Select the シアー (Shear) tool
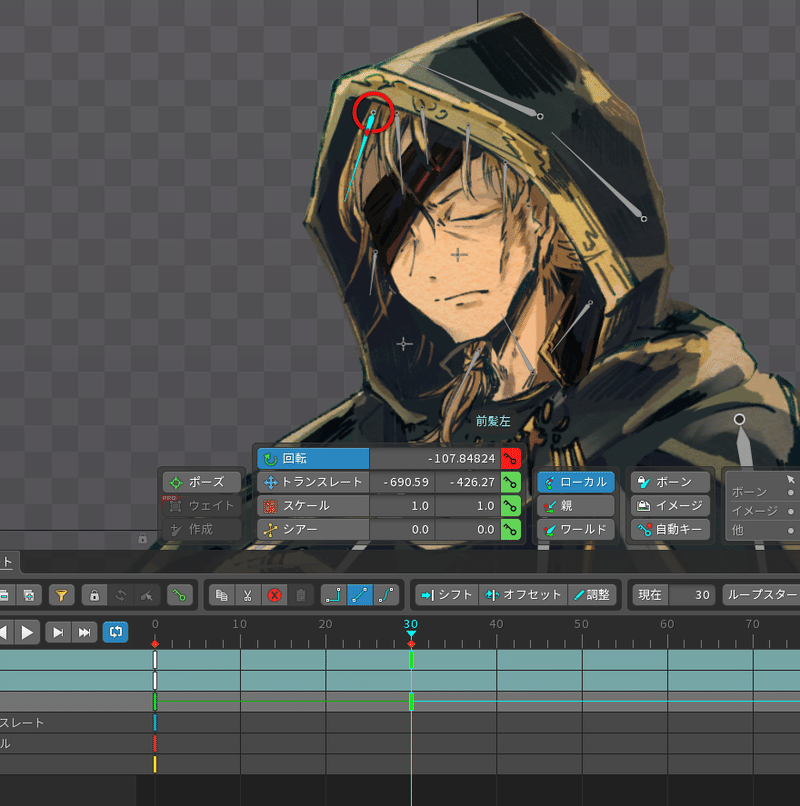 tap(313, 529)
